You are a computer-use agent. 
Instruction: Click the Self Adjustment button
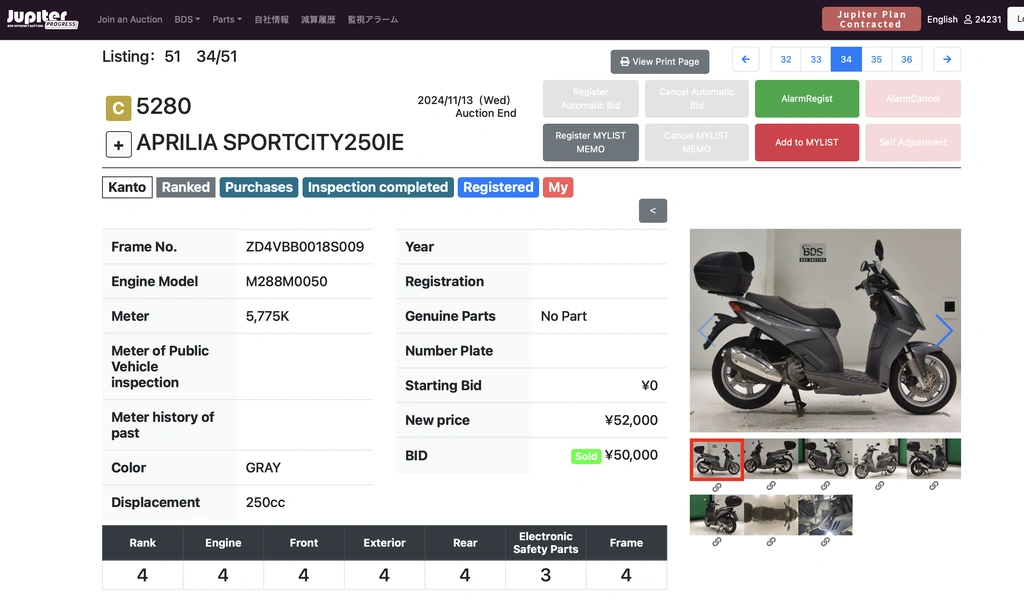point(913,142)
